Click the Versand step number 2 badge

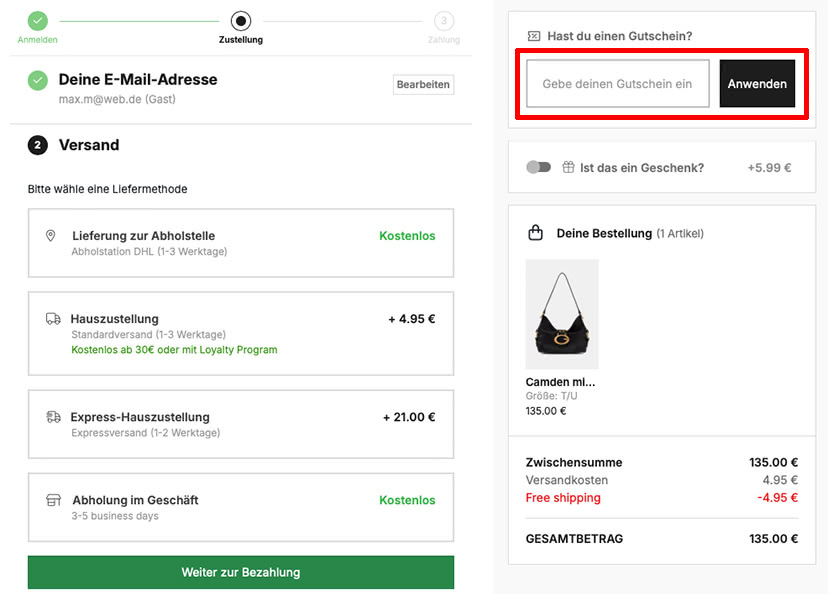pyautogui.click(x=37, y=145)
